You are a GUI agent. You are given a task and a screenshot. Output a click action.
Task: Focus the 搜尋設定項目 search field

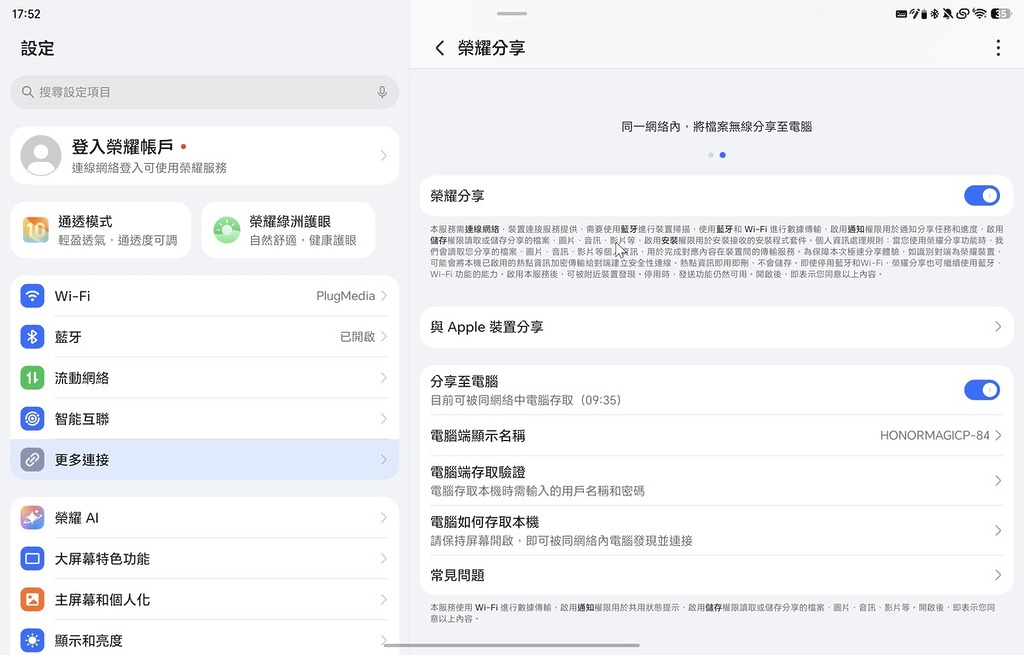pos(204,92)
